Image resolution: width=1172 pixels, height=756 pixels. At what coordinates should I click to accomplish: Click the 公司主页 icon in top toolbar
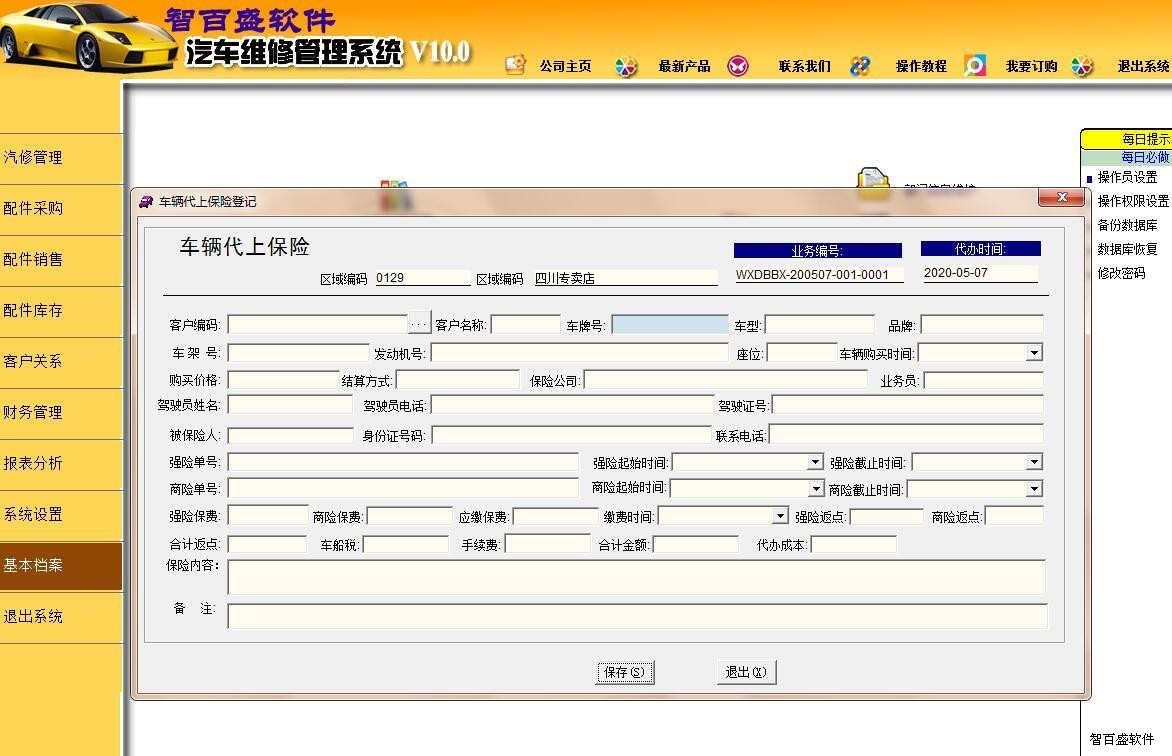coord(515,66)
